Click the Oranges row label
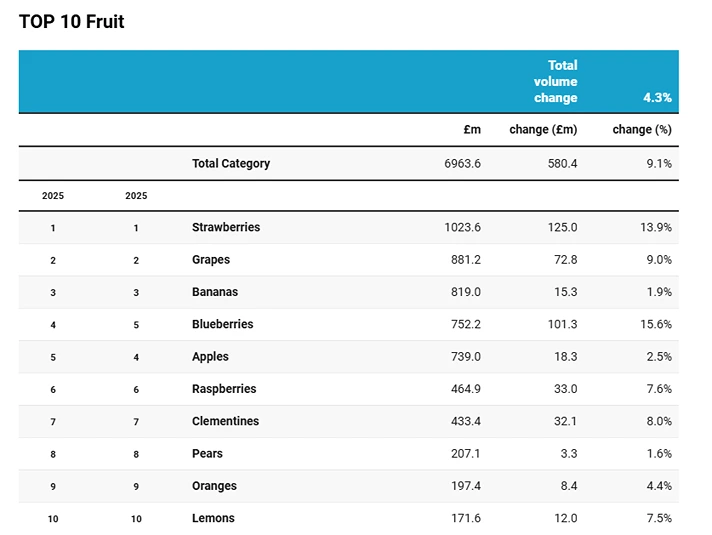Screen dimensions: 712x535 click(x=214, y=486)
